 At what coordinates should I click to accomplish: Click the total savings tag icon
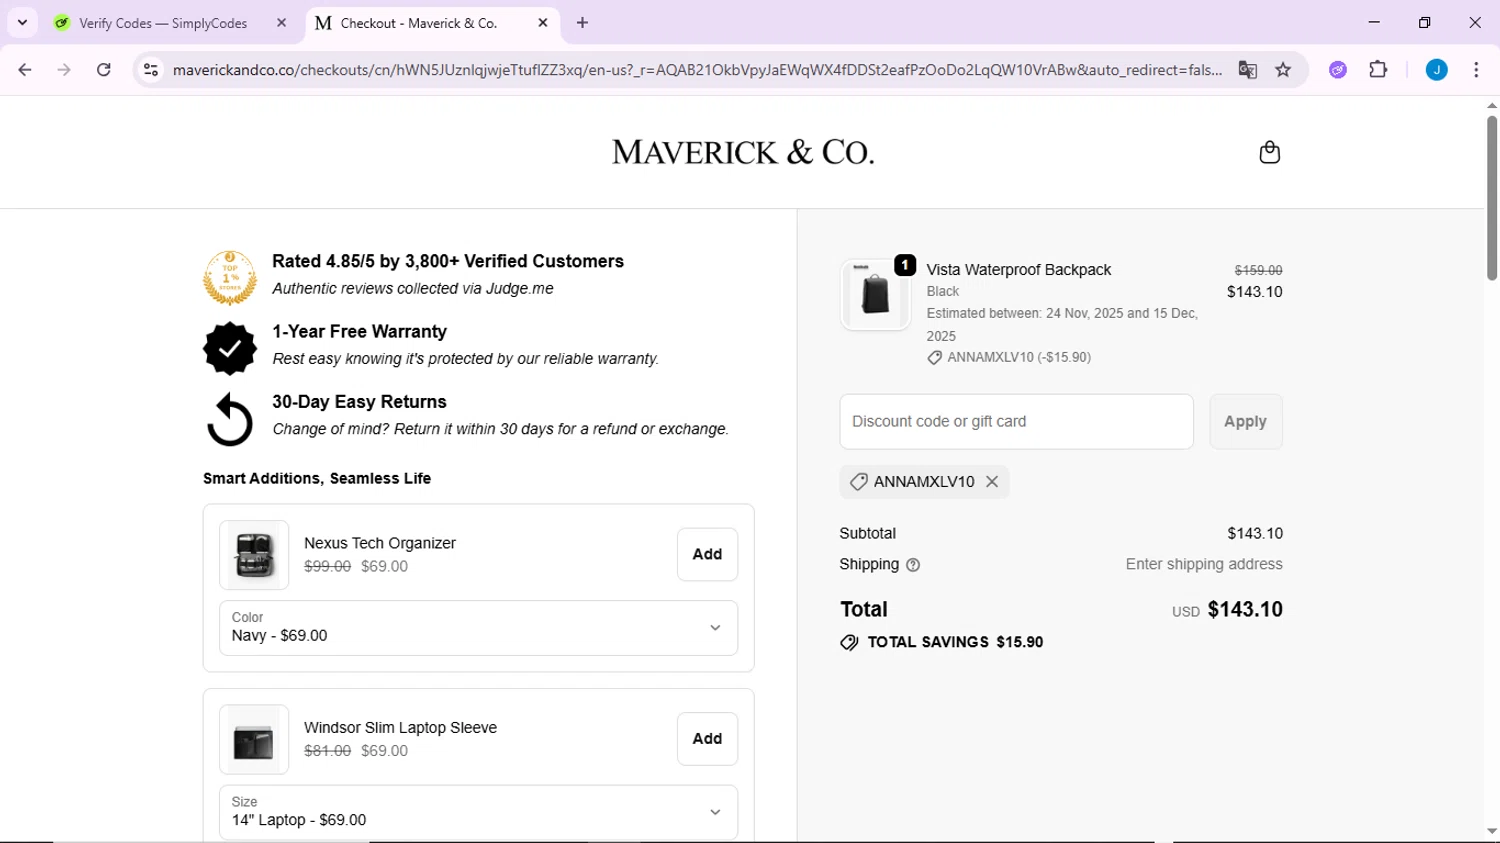pyautogui.click(x=849, y=643)
